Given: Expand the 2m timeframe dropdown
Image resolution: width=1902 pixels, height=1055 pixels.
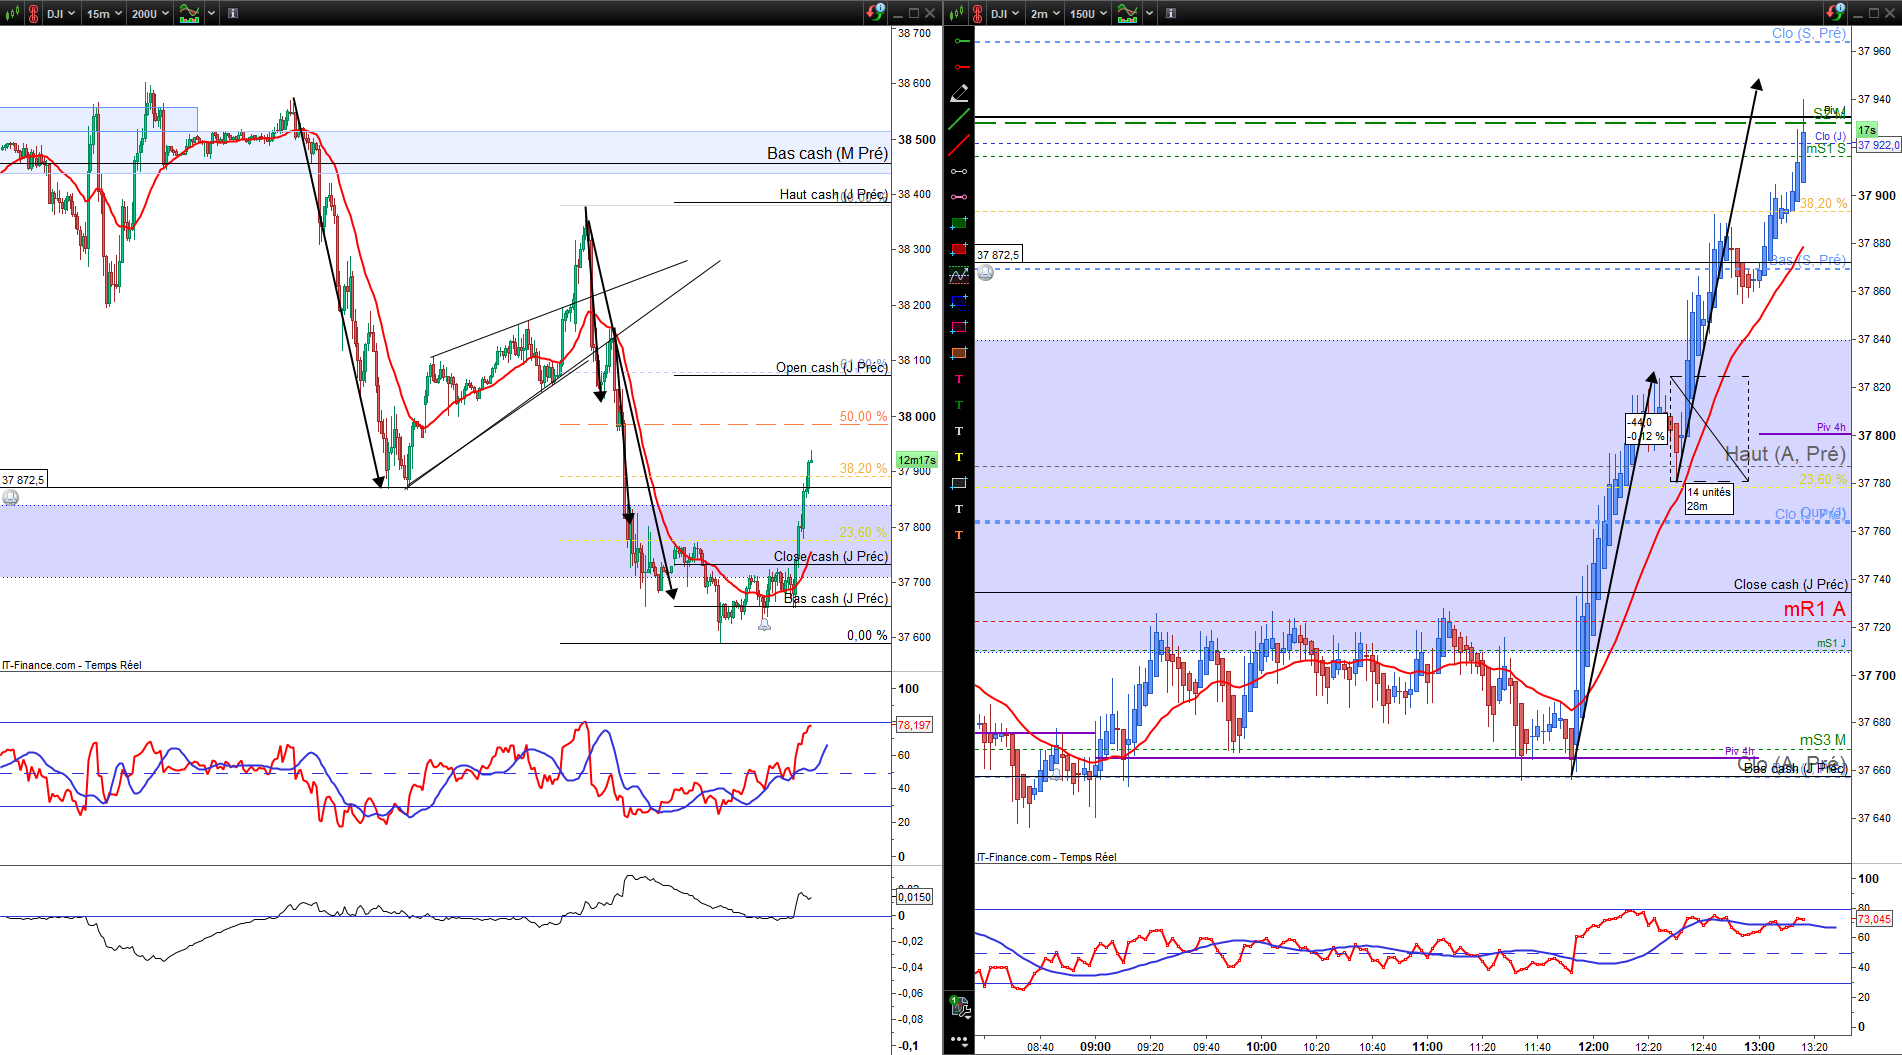Looking at the screenshot, I should pyautogui.click(x=1045, y=13).
